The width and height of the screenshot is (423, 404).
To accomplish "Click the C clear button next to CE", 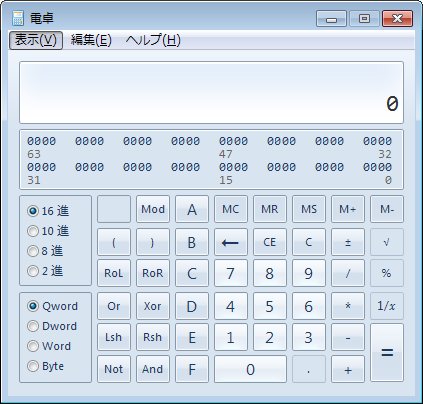I will coord(309,242).
